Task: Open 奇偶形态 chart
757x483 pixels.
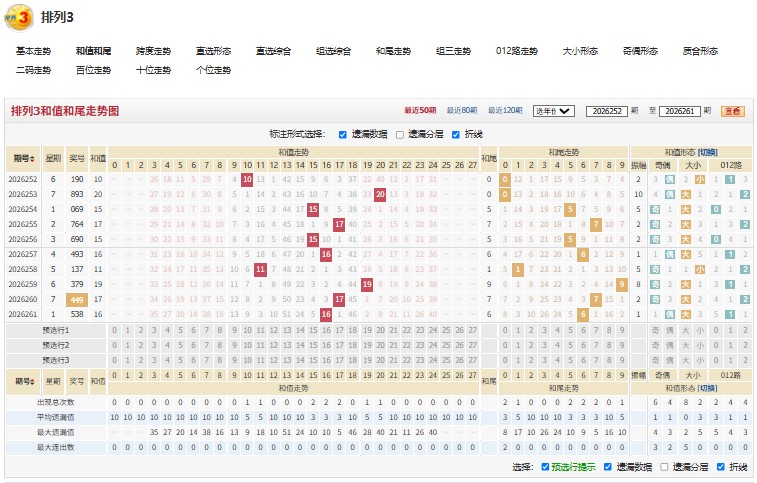Action: tap(640, 51)
